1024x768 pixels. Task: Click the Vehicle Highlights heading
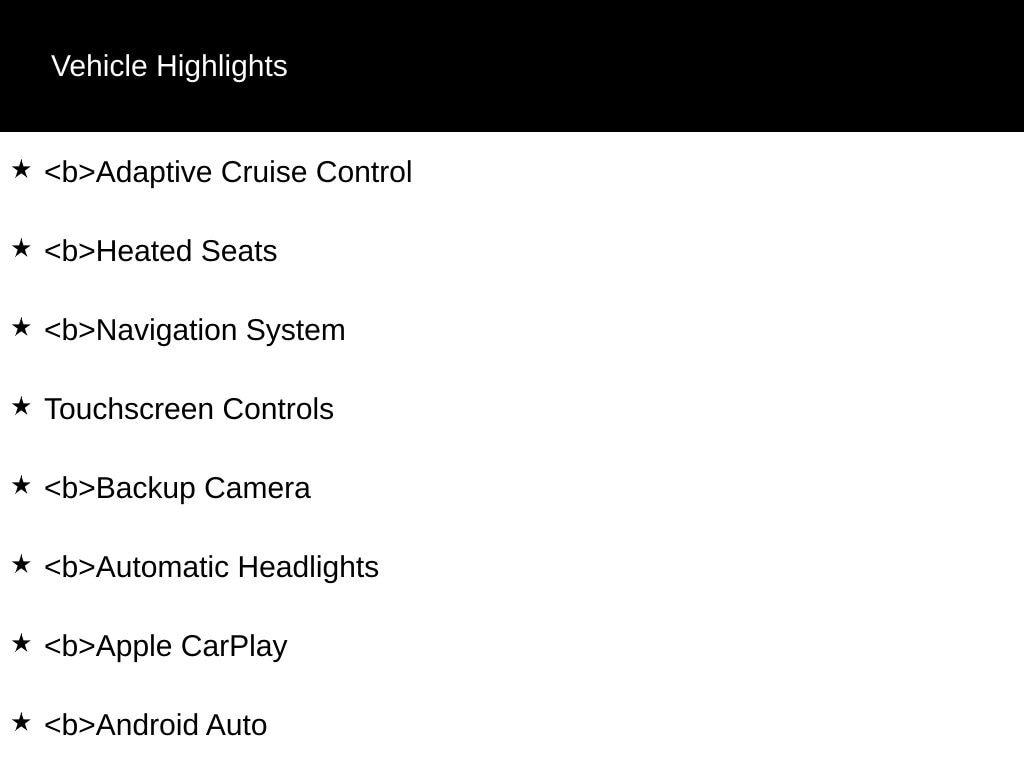[x=169, y=66]
